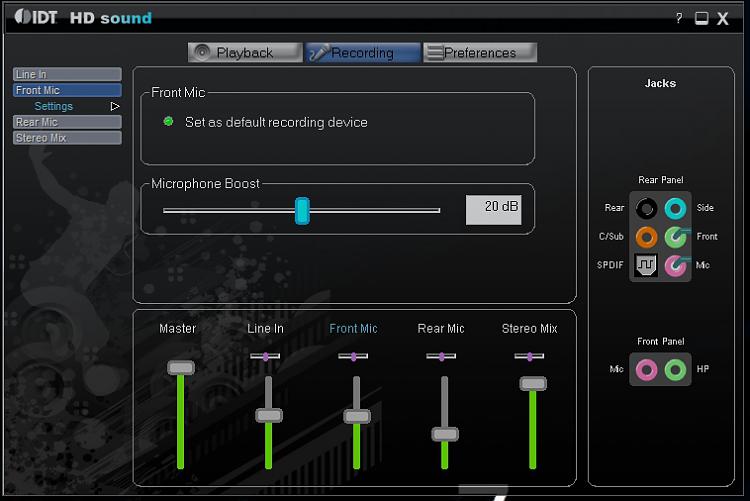Click the Line In mixer channel label
Screen dimensions: 750x501
tap(265, 329)
